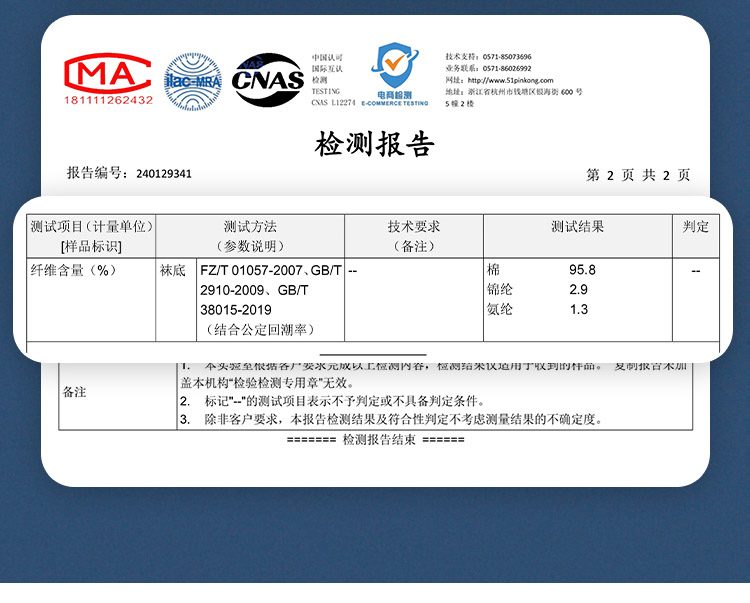Select report number 240129341
The image size is (750, 603).
[x=164, y=174]
